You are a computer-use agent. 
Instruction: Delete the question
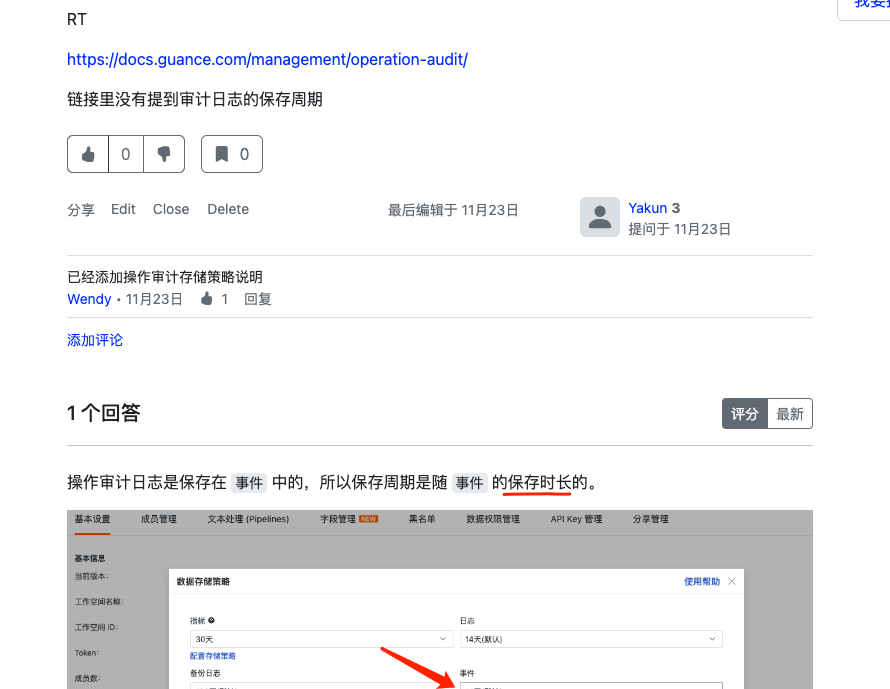(228, 209)
